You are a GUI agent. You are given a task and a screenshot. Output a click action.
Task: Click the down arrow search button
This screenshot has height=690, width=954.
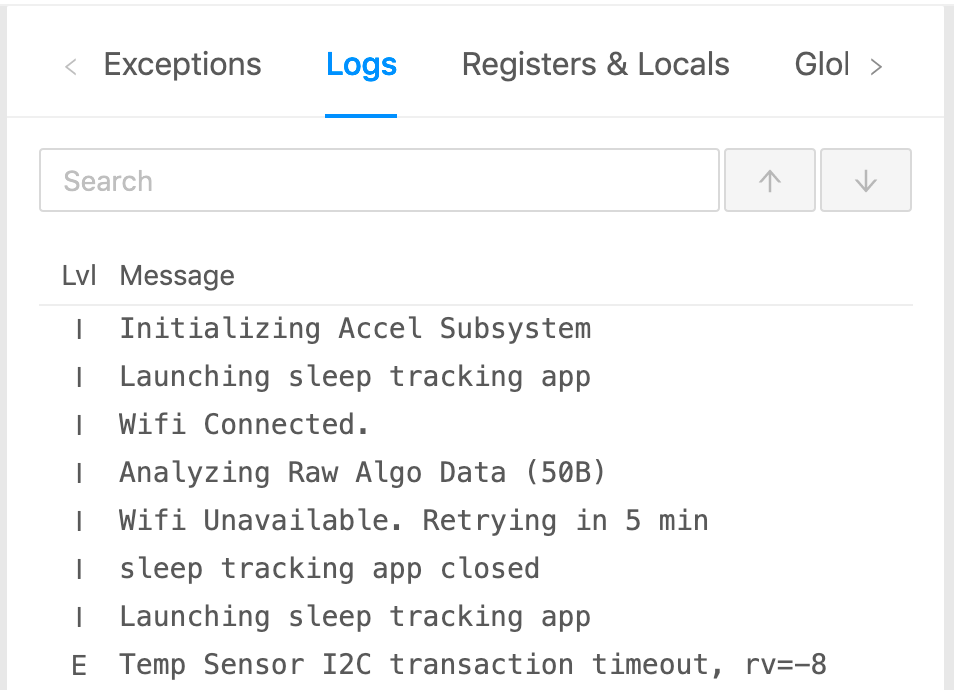click(x=865, y=181)
